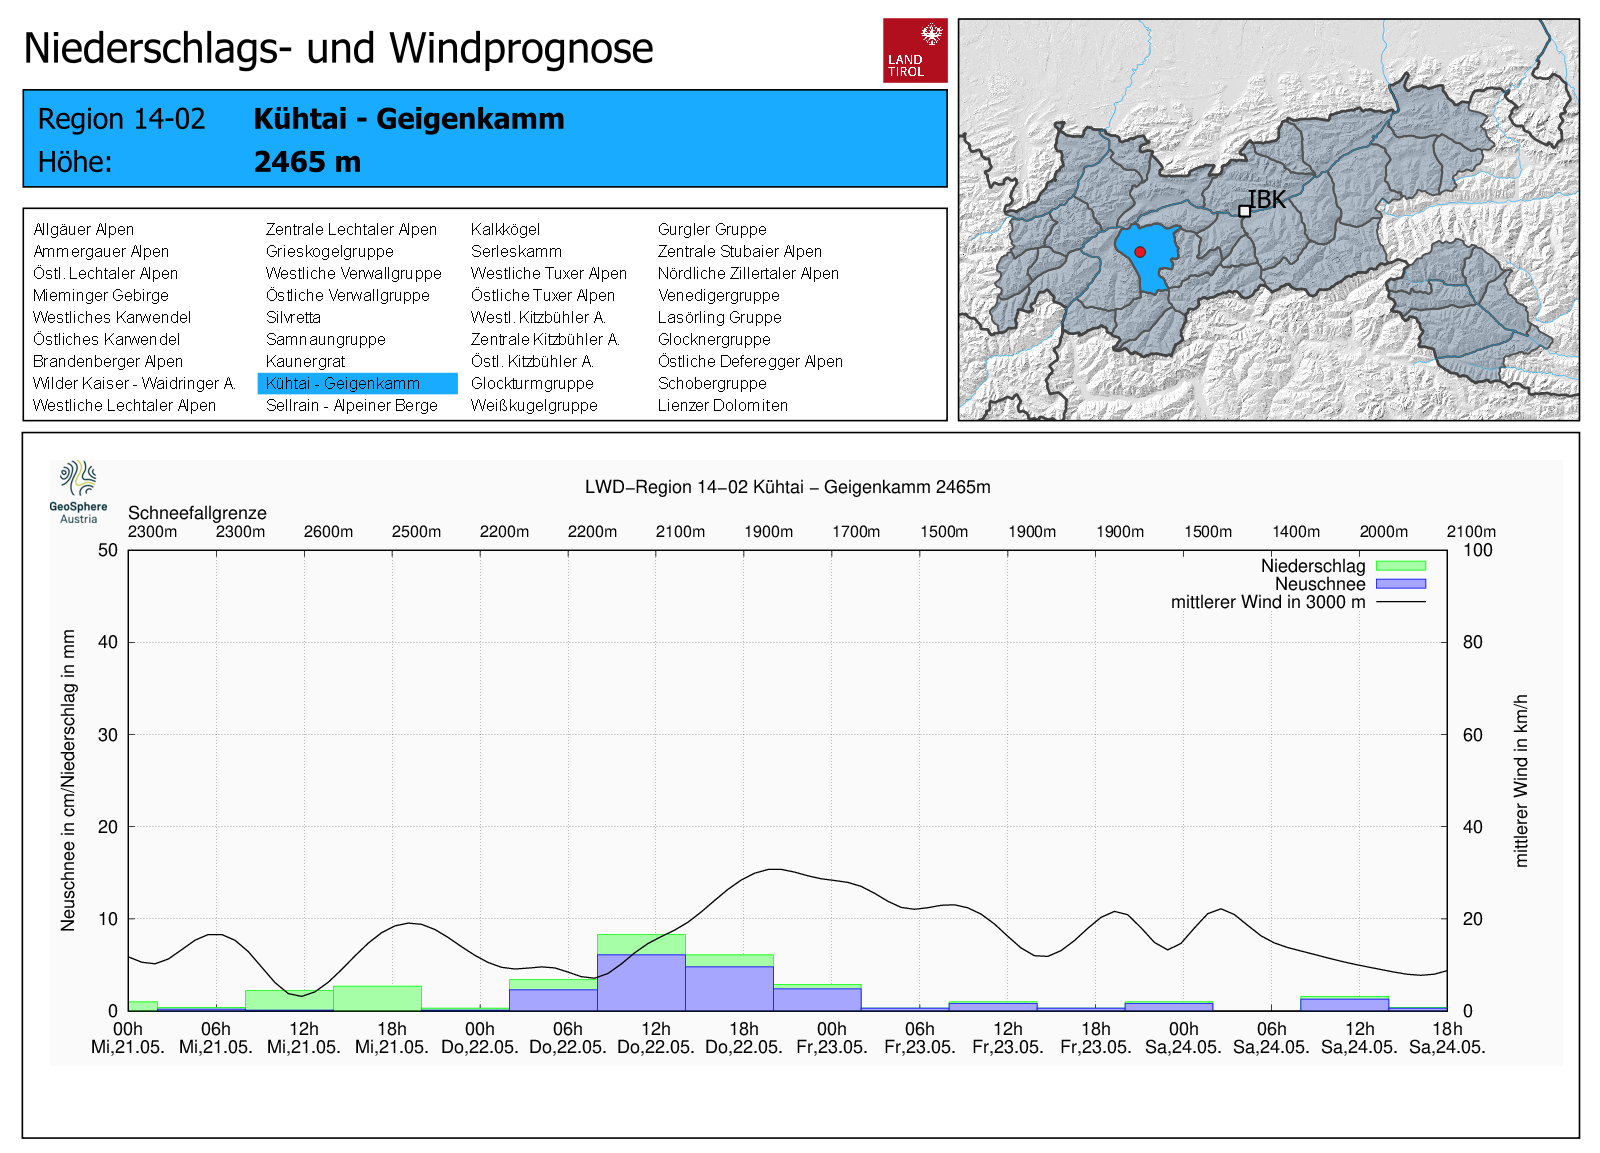Click the Land Tirol logo
This screenshot has height=1153, width=1600.
click(914, 50)
